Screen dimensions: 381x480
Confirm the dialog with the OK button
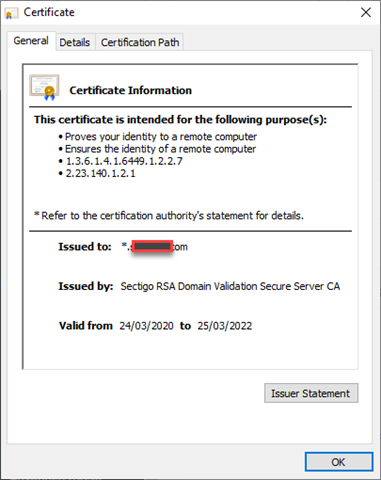click(x=338, y=462)
